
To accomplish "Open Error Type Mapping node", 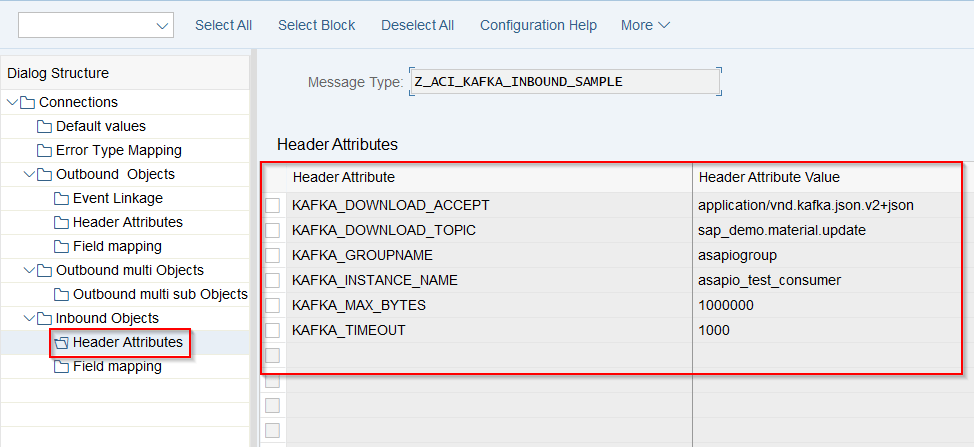I will click(119, 151).
